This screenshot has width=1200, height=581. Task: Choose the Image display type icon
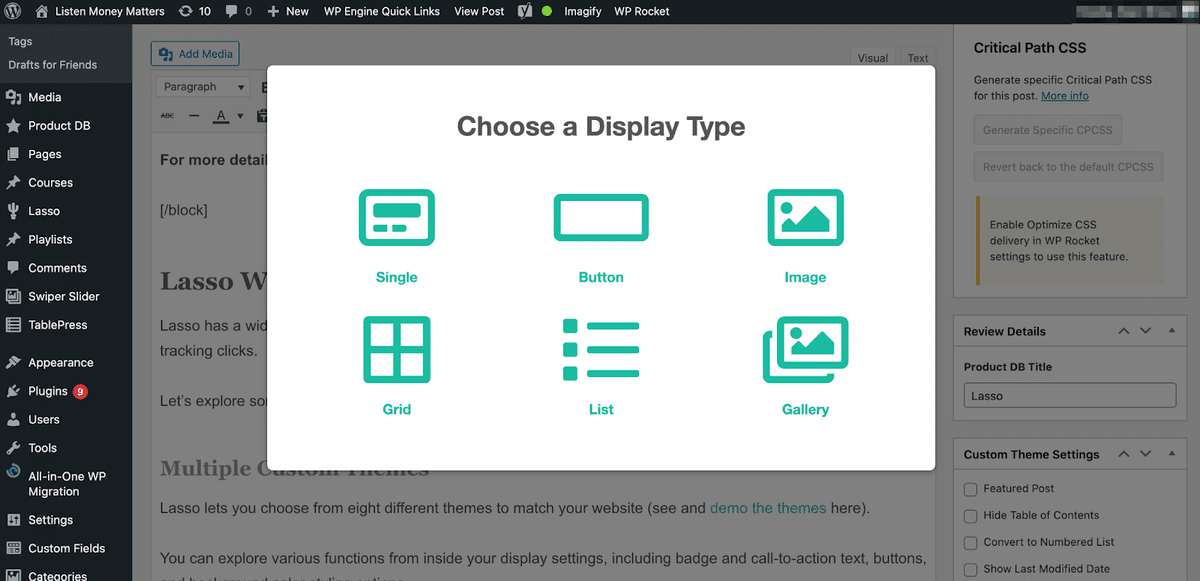805,217
